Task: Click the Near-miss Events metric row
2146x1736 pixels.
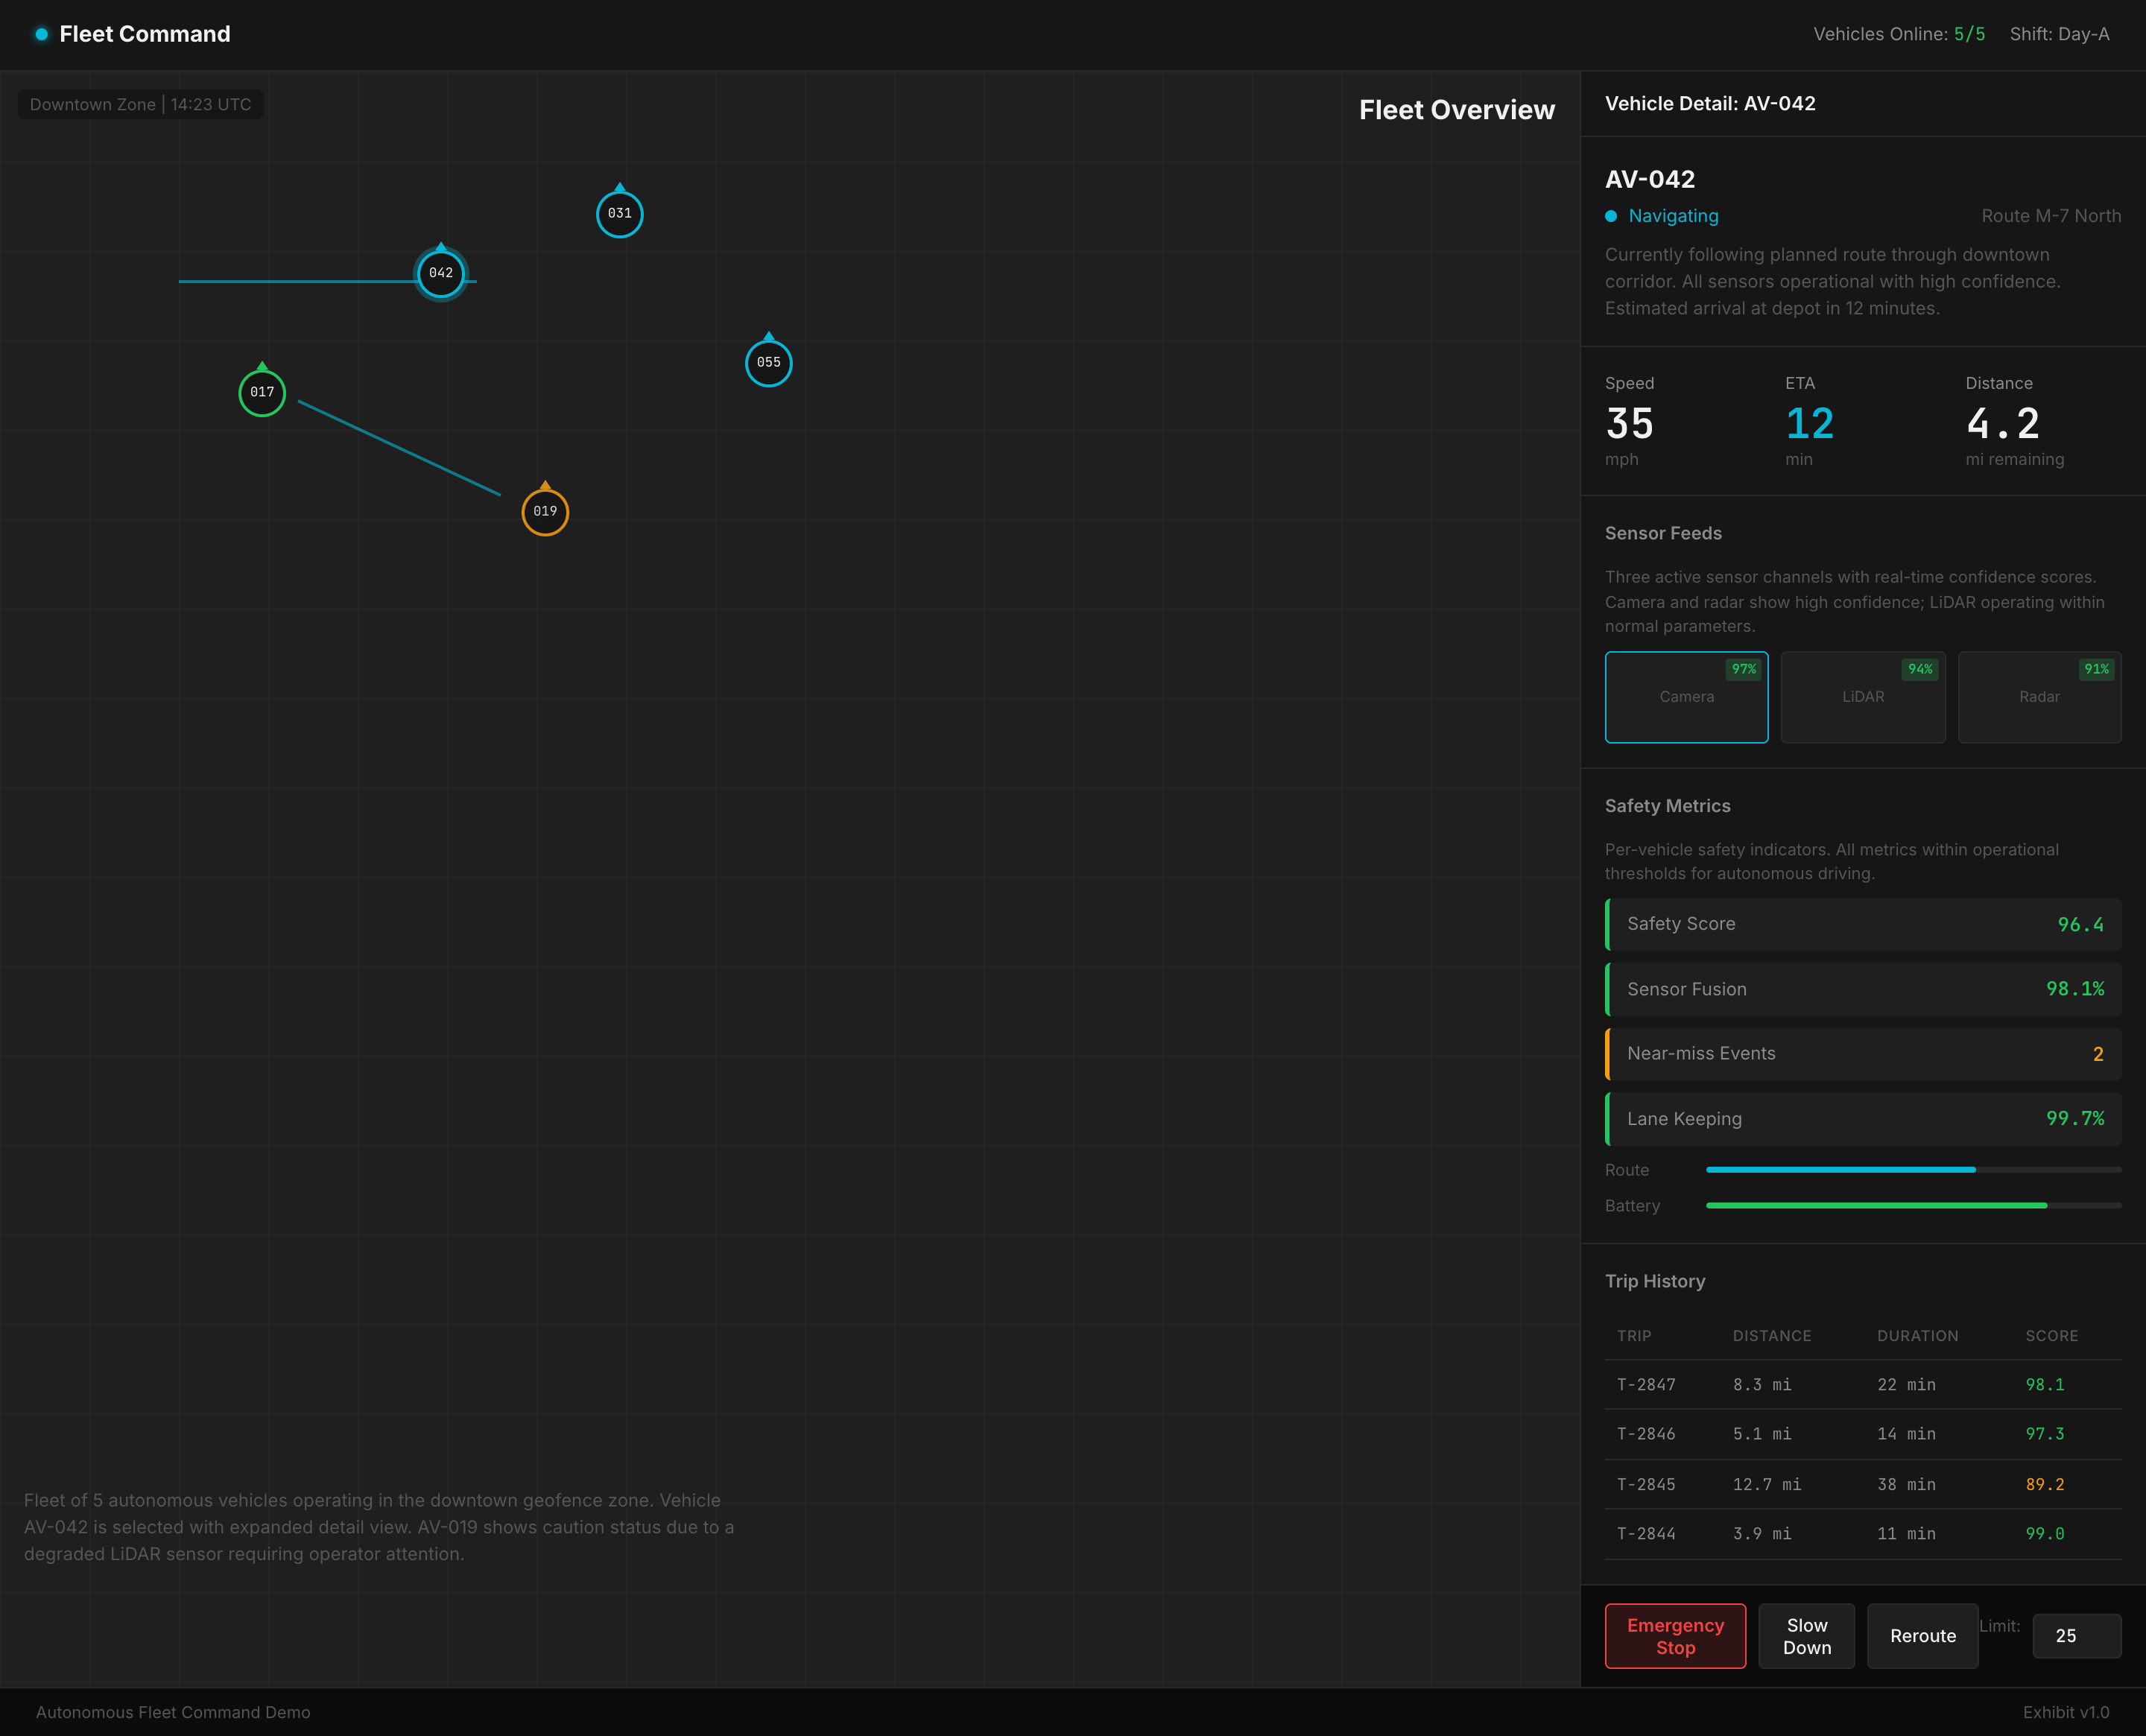Action: pyautogui.click(x=1862, y=1053)
